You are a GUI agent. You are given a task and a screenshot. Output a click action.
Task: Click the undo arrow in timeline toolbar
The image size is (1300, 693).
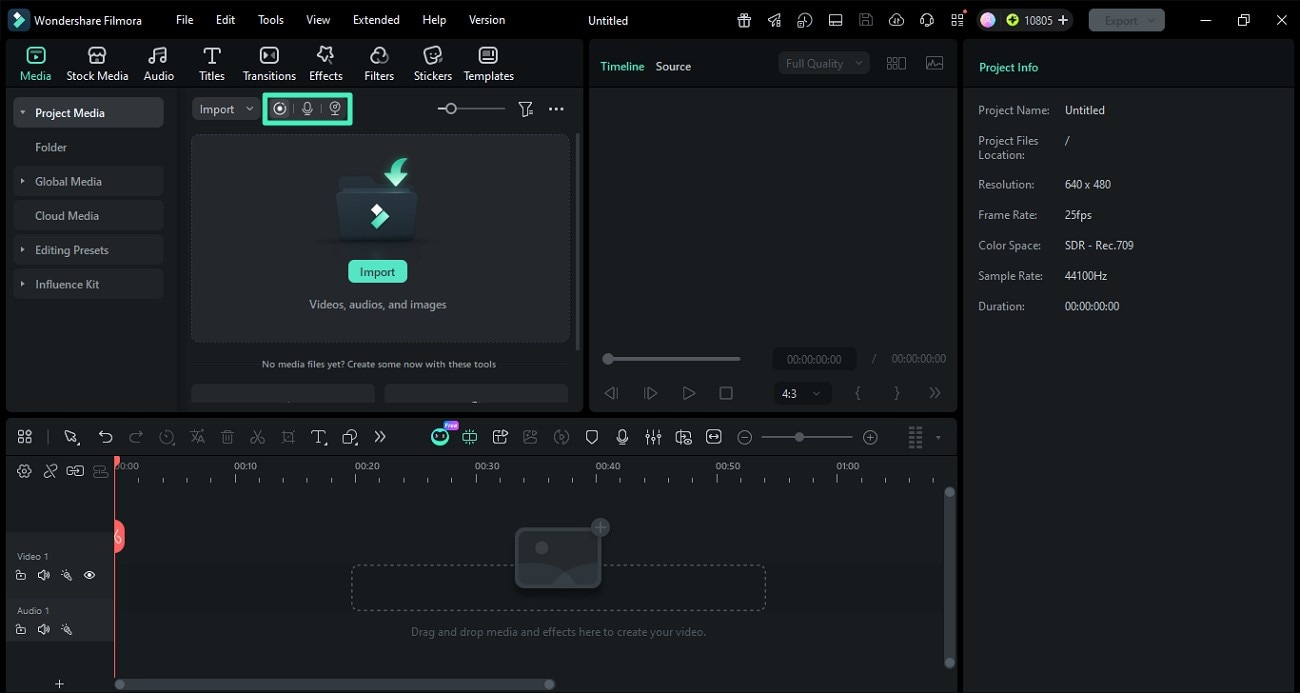[105, 437]
